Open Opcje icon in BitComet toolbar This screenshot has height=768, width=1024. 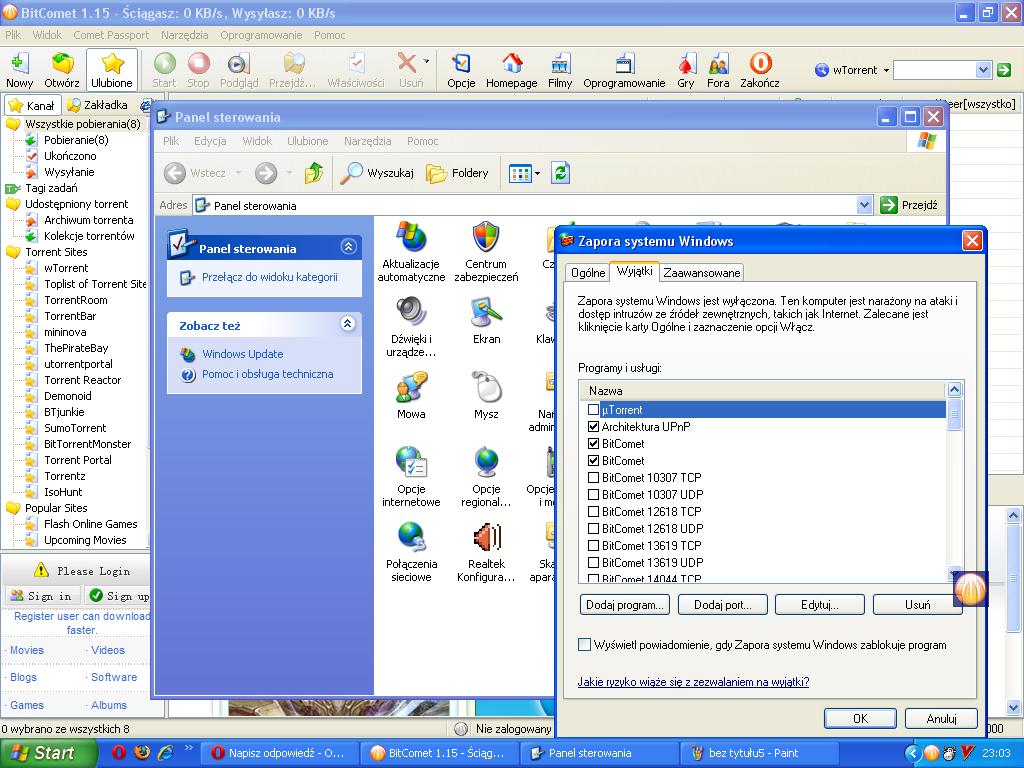point(461,70)
